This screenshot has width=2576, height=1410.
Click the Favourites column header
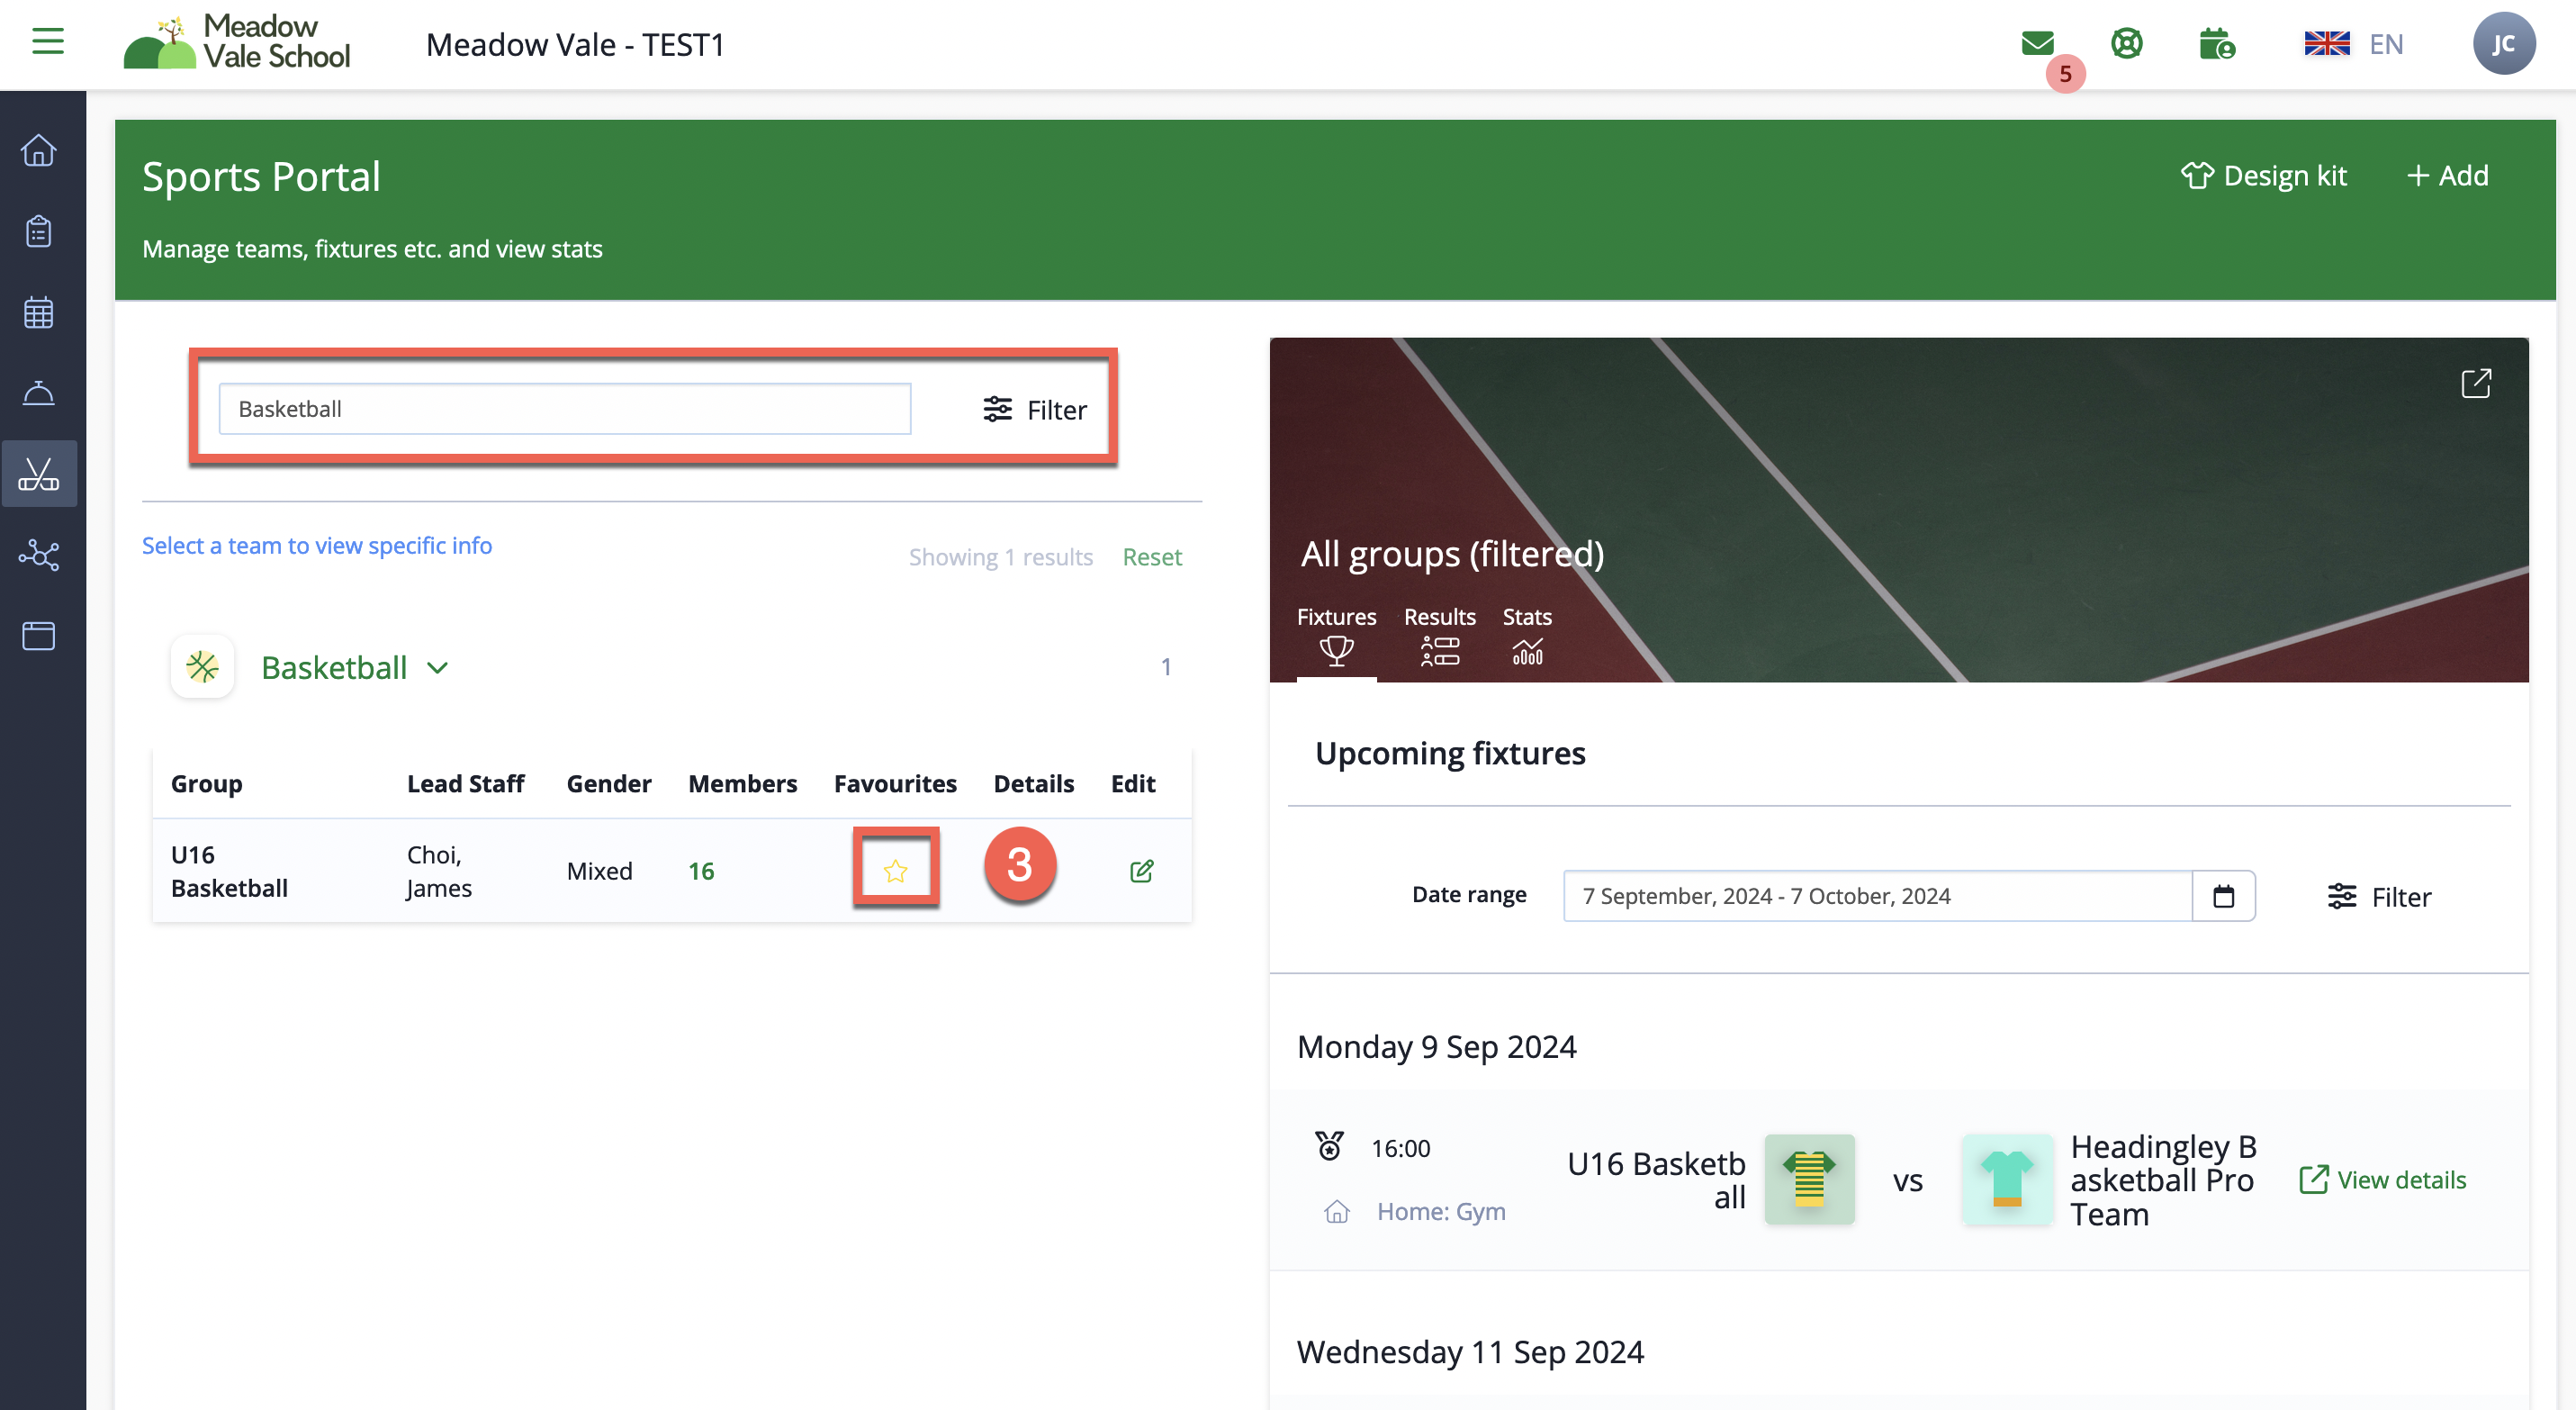pyautogui.click(x=895, y=784)
